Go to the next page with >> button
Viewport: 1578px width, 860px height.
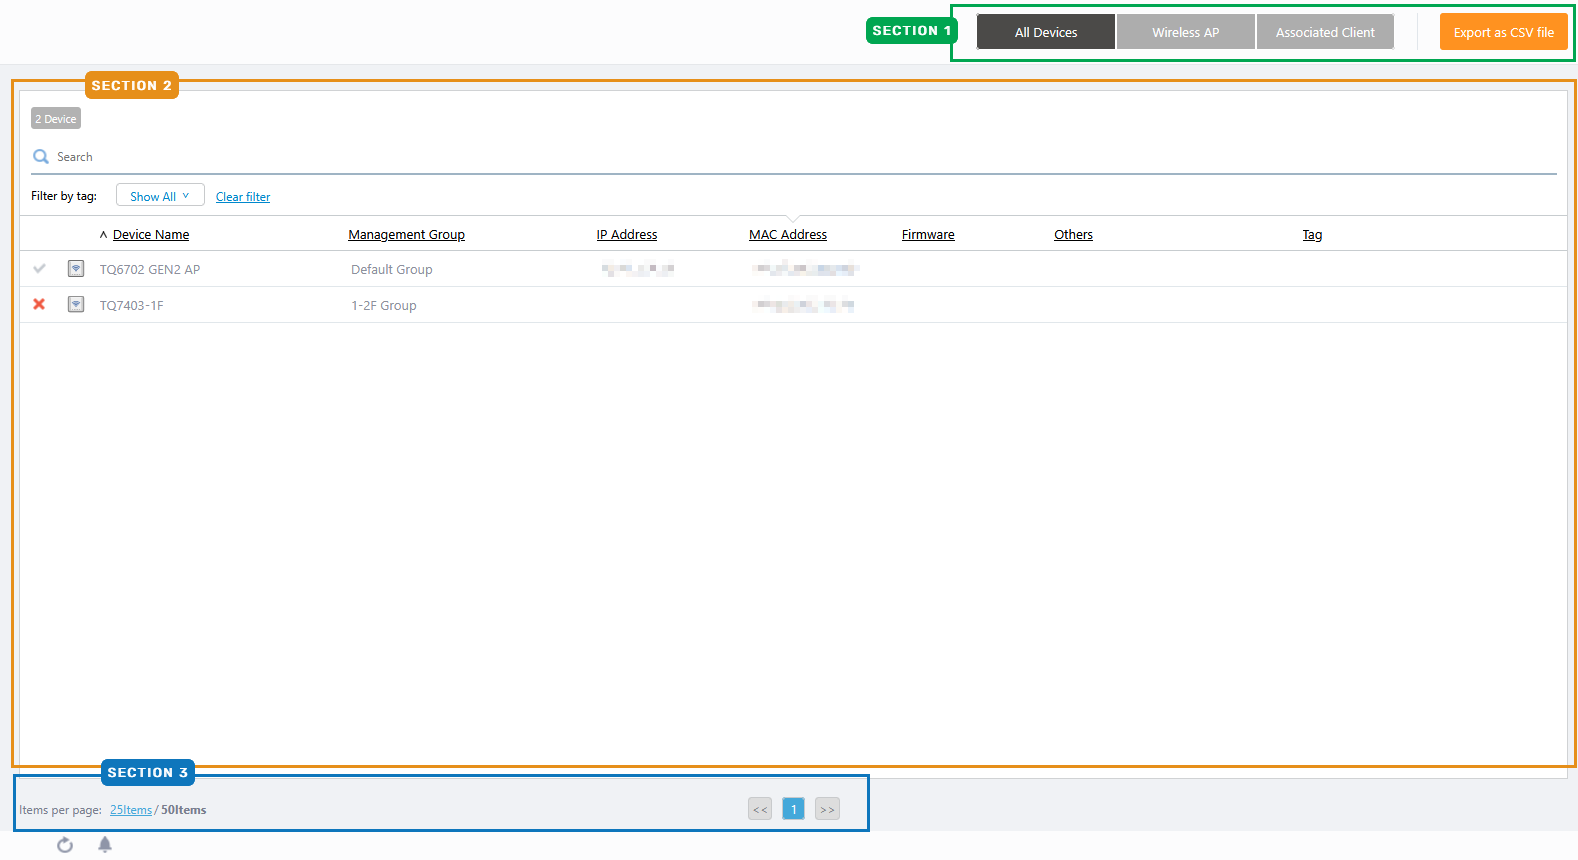[827, 809]
